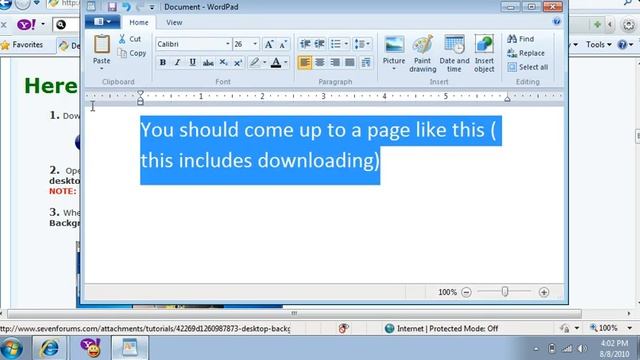Grow font size
Viewport: 640px width, 360px height.
click(269, 44)
